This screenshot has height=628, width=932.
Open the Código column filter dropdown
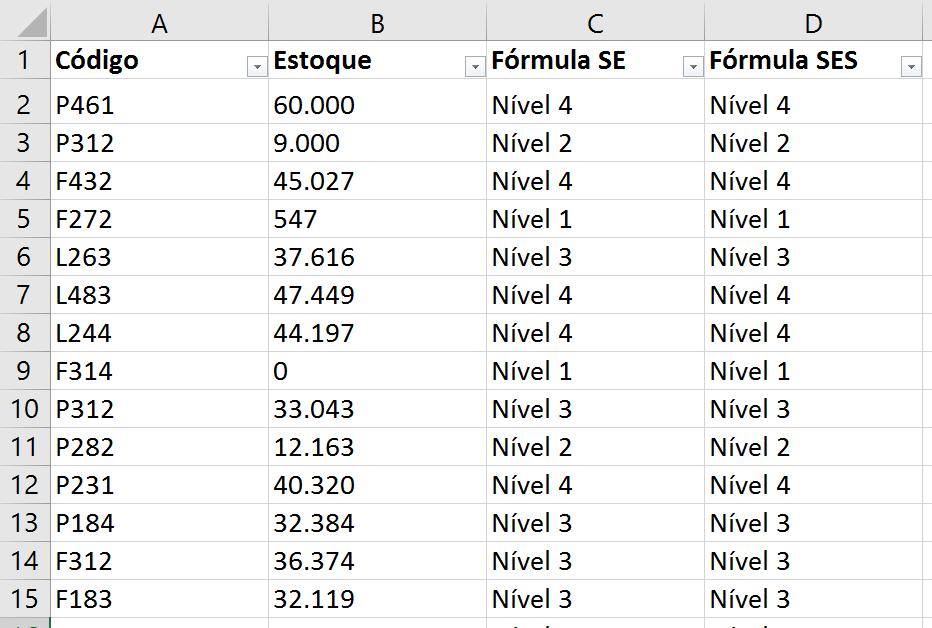(x=257, y=67)
